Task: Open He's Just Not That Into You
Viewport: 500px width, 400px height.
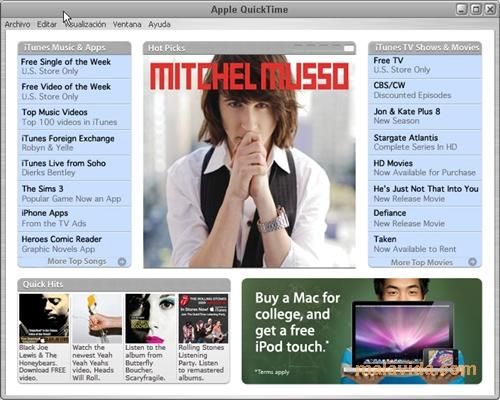Action: point(425,194)
